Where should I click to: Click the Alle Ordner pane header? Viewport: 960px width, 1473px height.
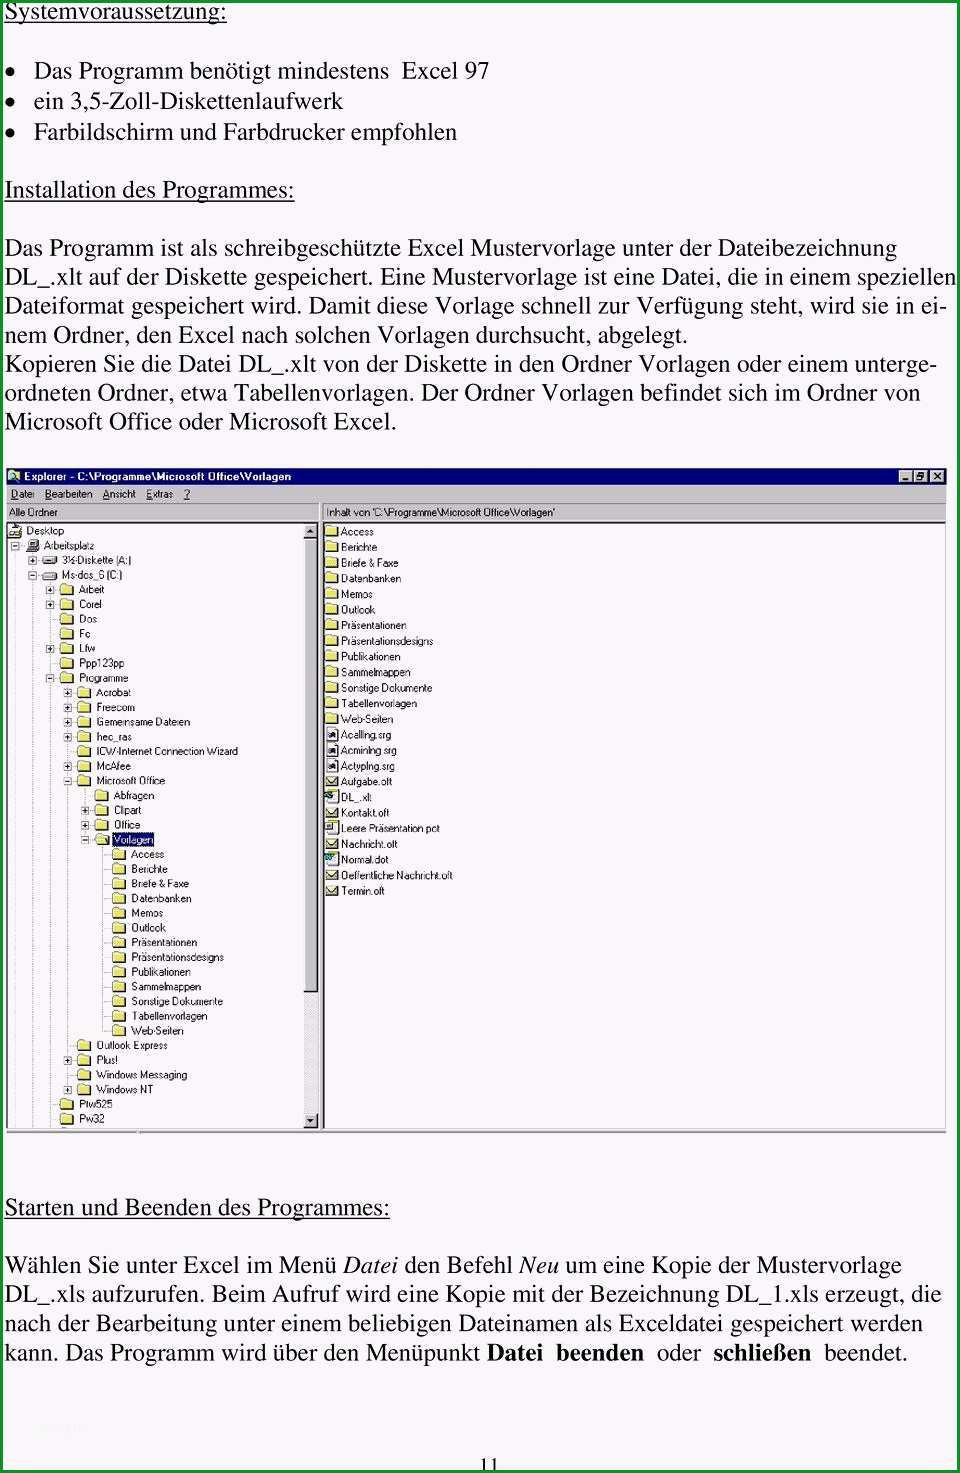click(162, 512)
